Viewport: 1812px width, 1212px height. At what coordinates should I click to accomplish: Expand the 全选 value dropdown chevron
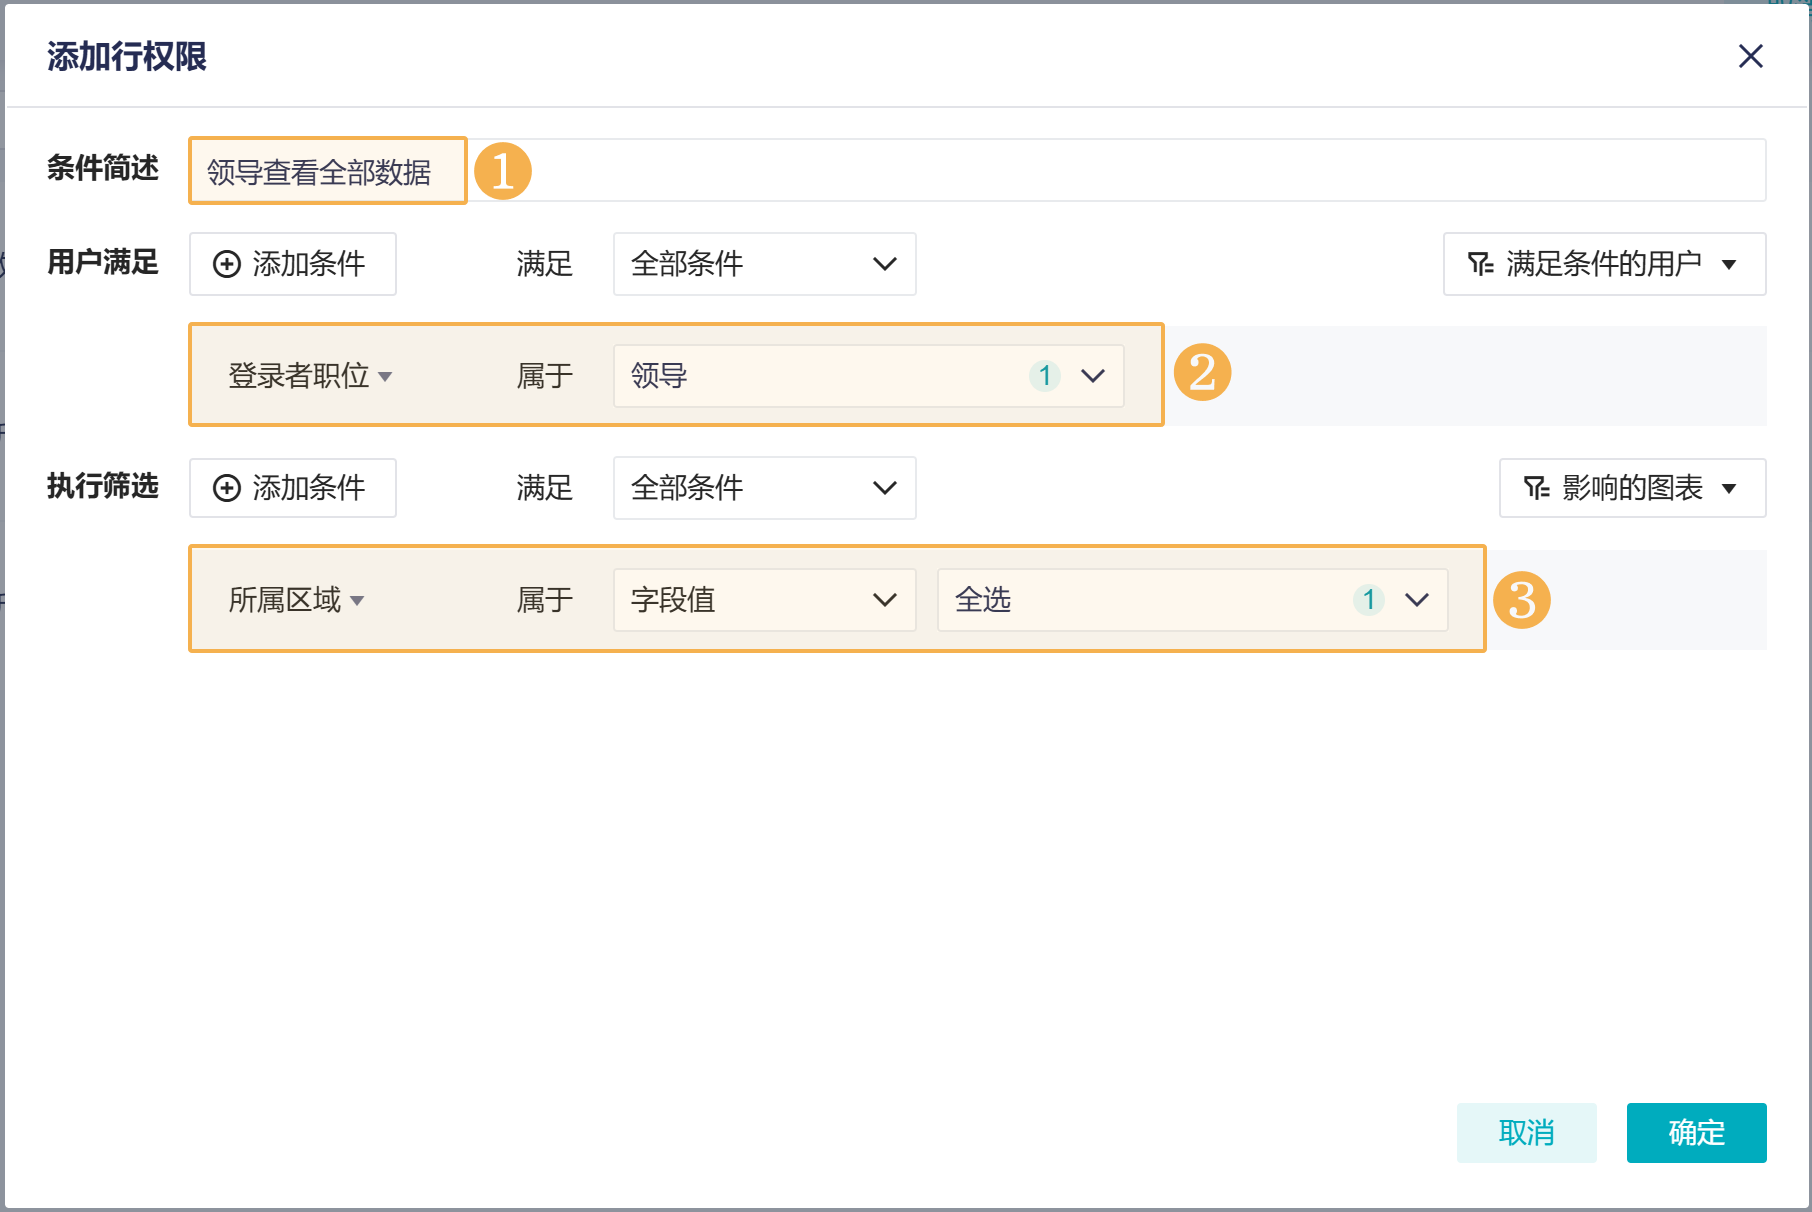click(x=1417, y=600)
